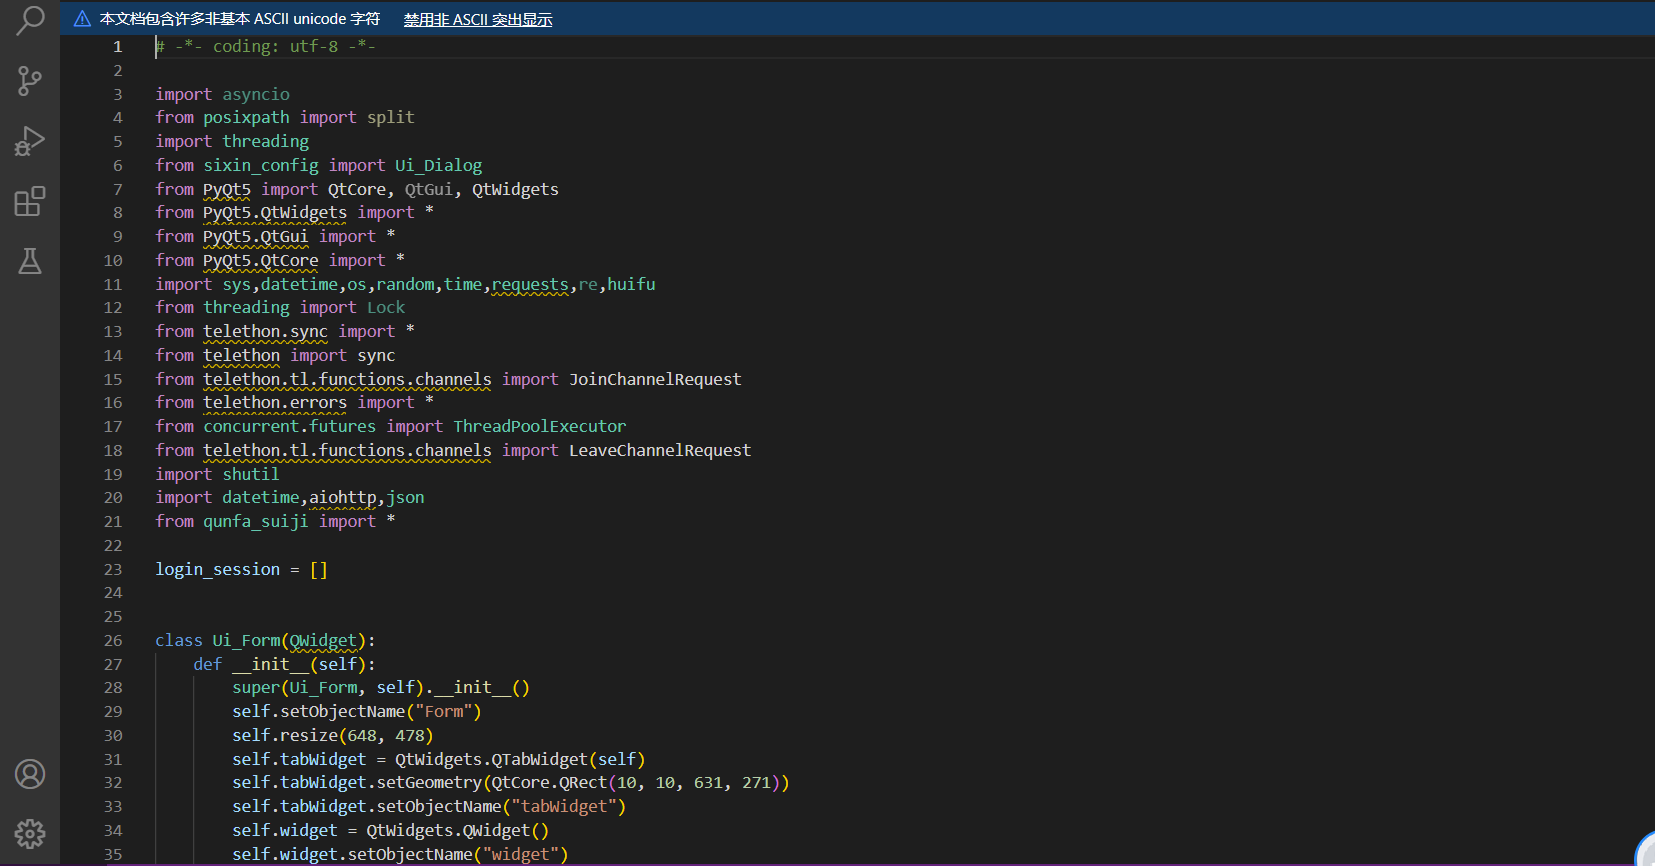Open the Run and Debug view
The image size is (1655, 866).
(x=30, y=141)
